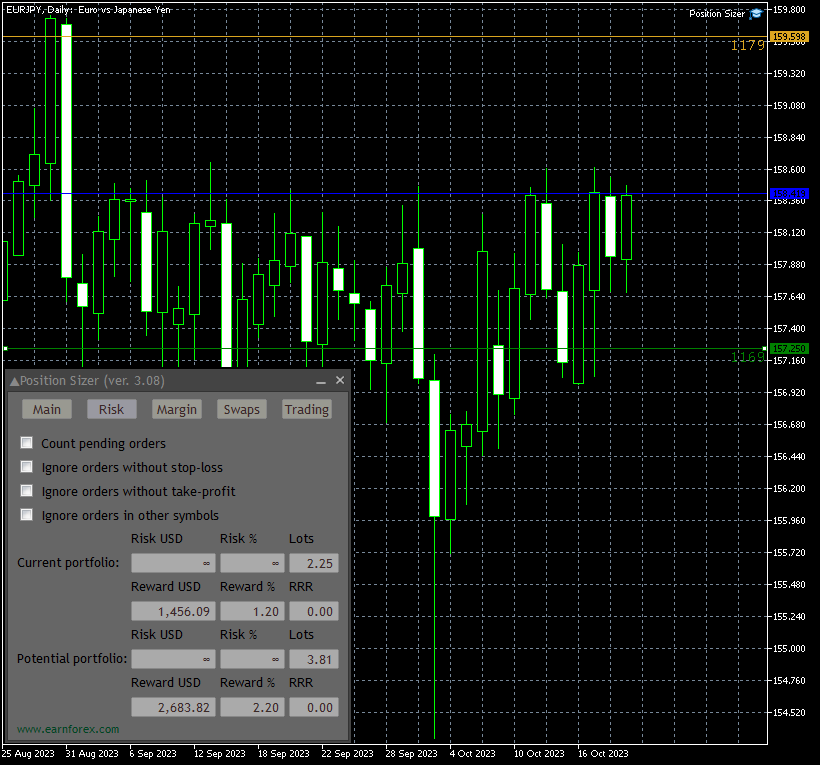The height and width of the screenshot is (765, 820).
Task: Tick Ignore orders in other symbols
Action: [x=26, y=515]
